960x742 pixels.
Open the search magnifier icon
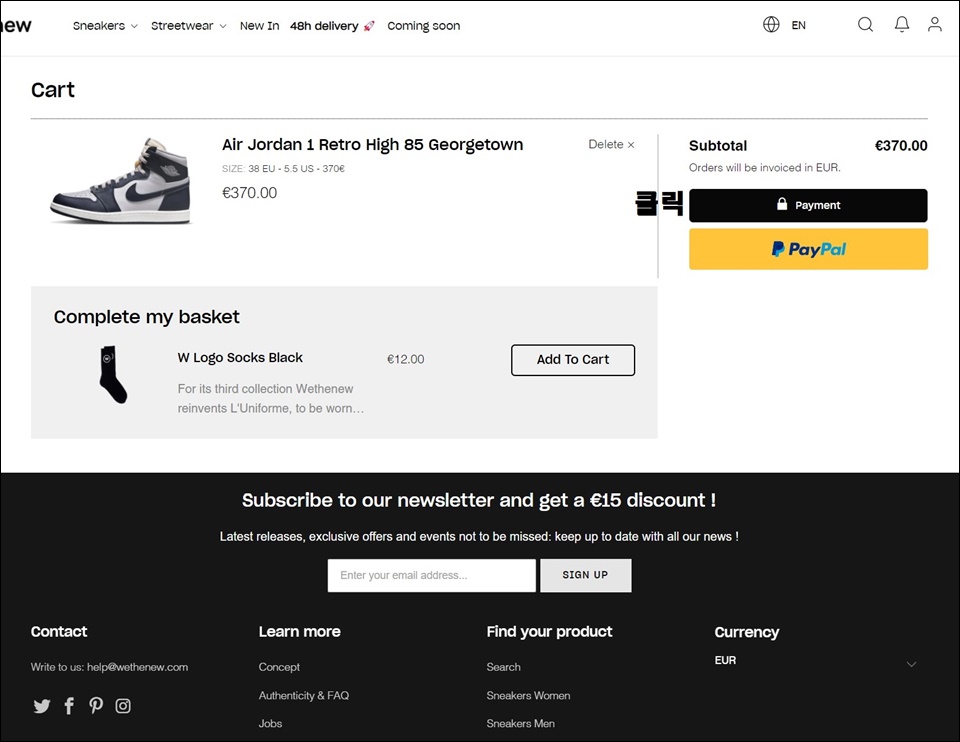tap(865, 24)
